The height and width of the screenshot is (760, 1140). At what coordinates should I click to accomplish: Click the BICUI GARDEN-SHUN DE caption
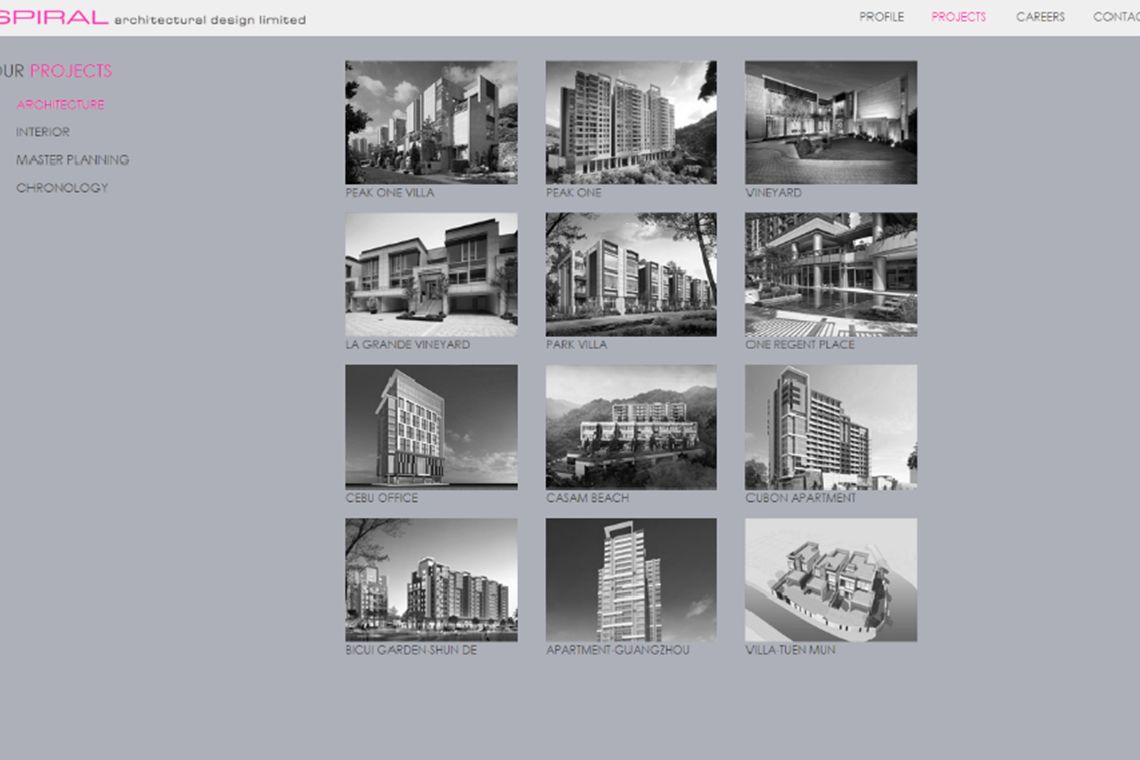click(x=412, y=650)
